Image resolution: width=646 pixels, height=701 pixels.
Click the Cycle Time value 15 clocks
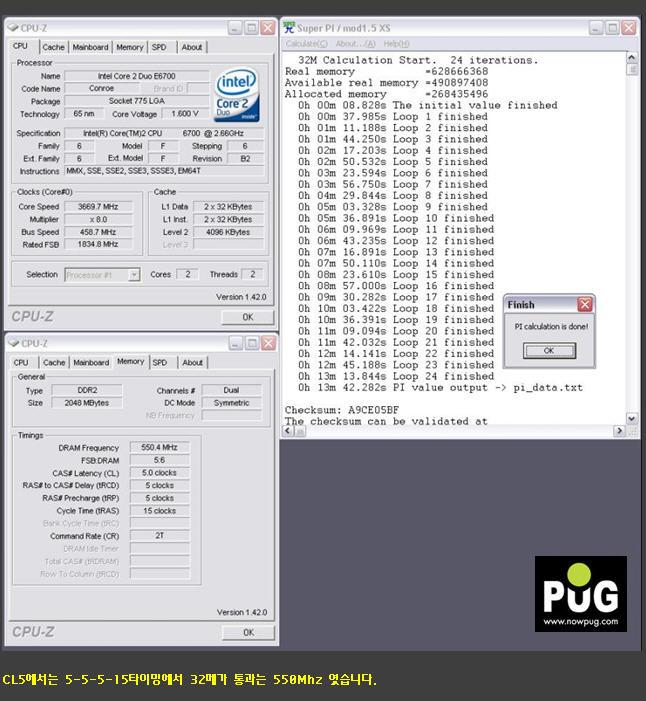click(x=160, y=511)
